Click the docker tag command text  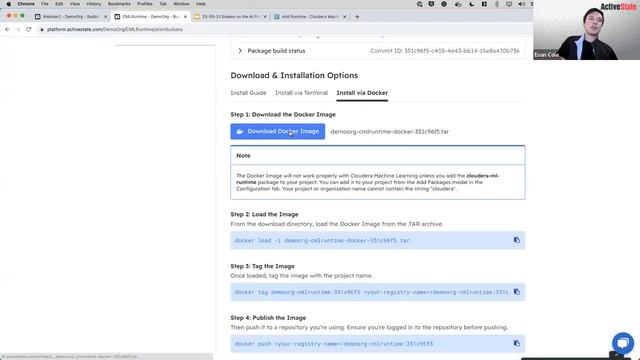(x=371, y=292)
